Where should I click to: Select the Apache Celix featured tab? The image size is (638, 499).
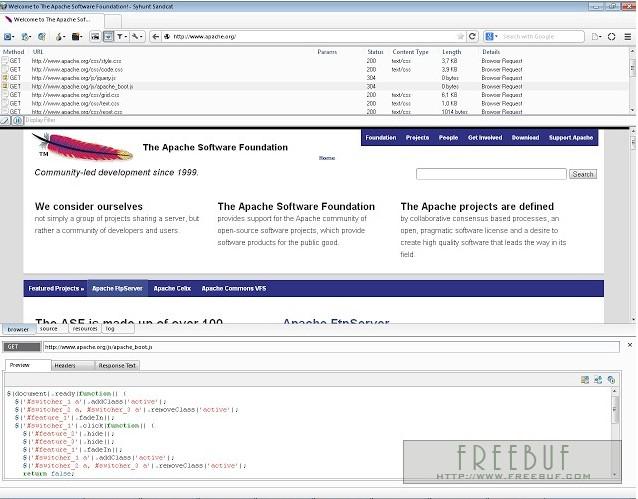click(x=172, y=289)
